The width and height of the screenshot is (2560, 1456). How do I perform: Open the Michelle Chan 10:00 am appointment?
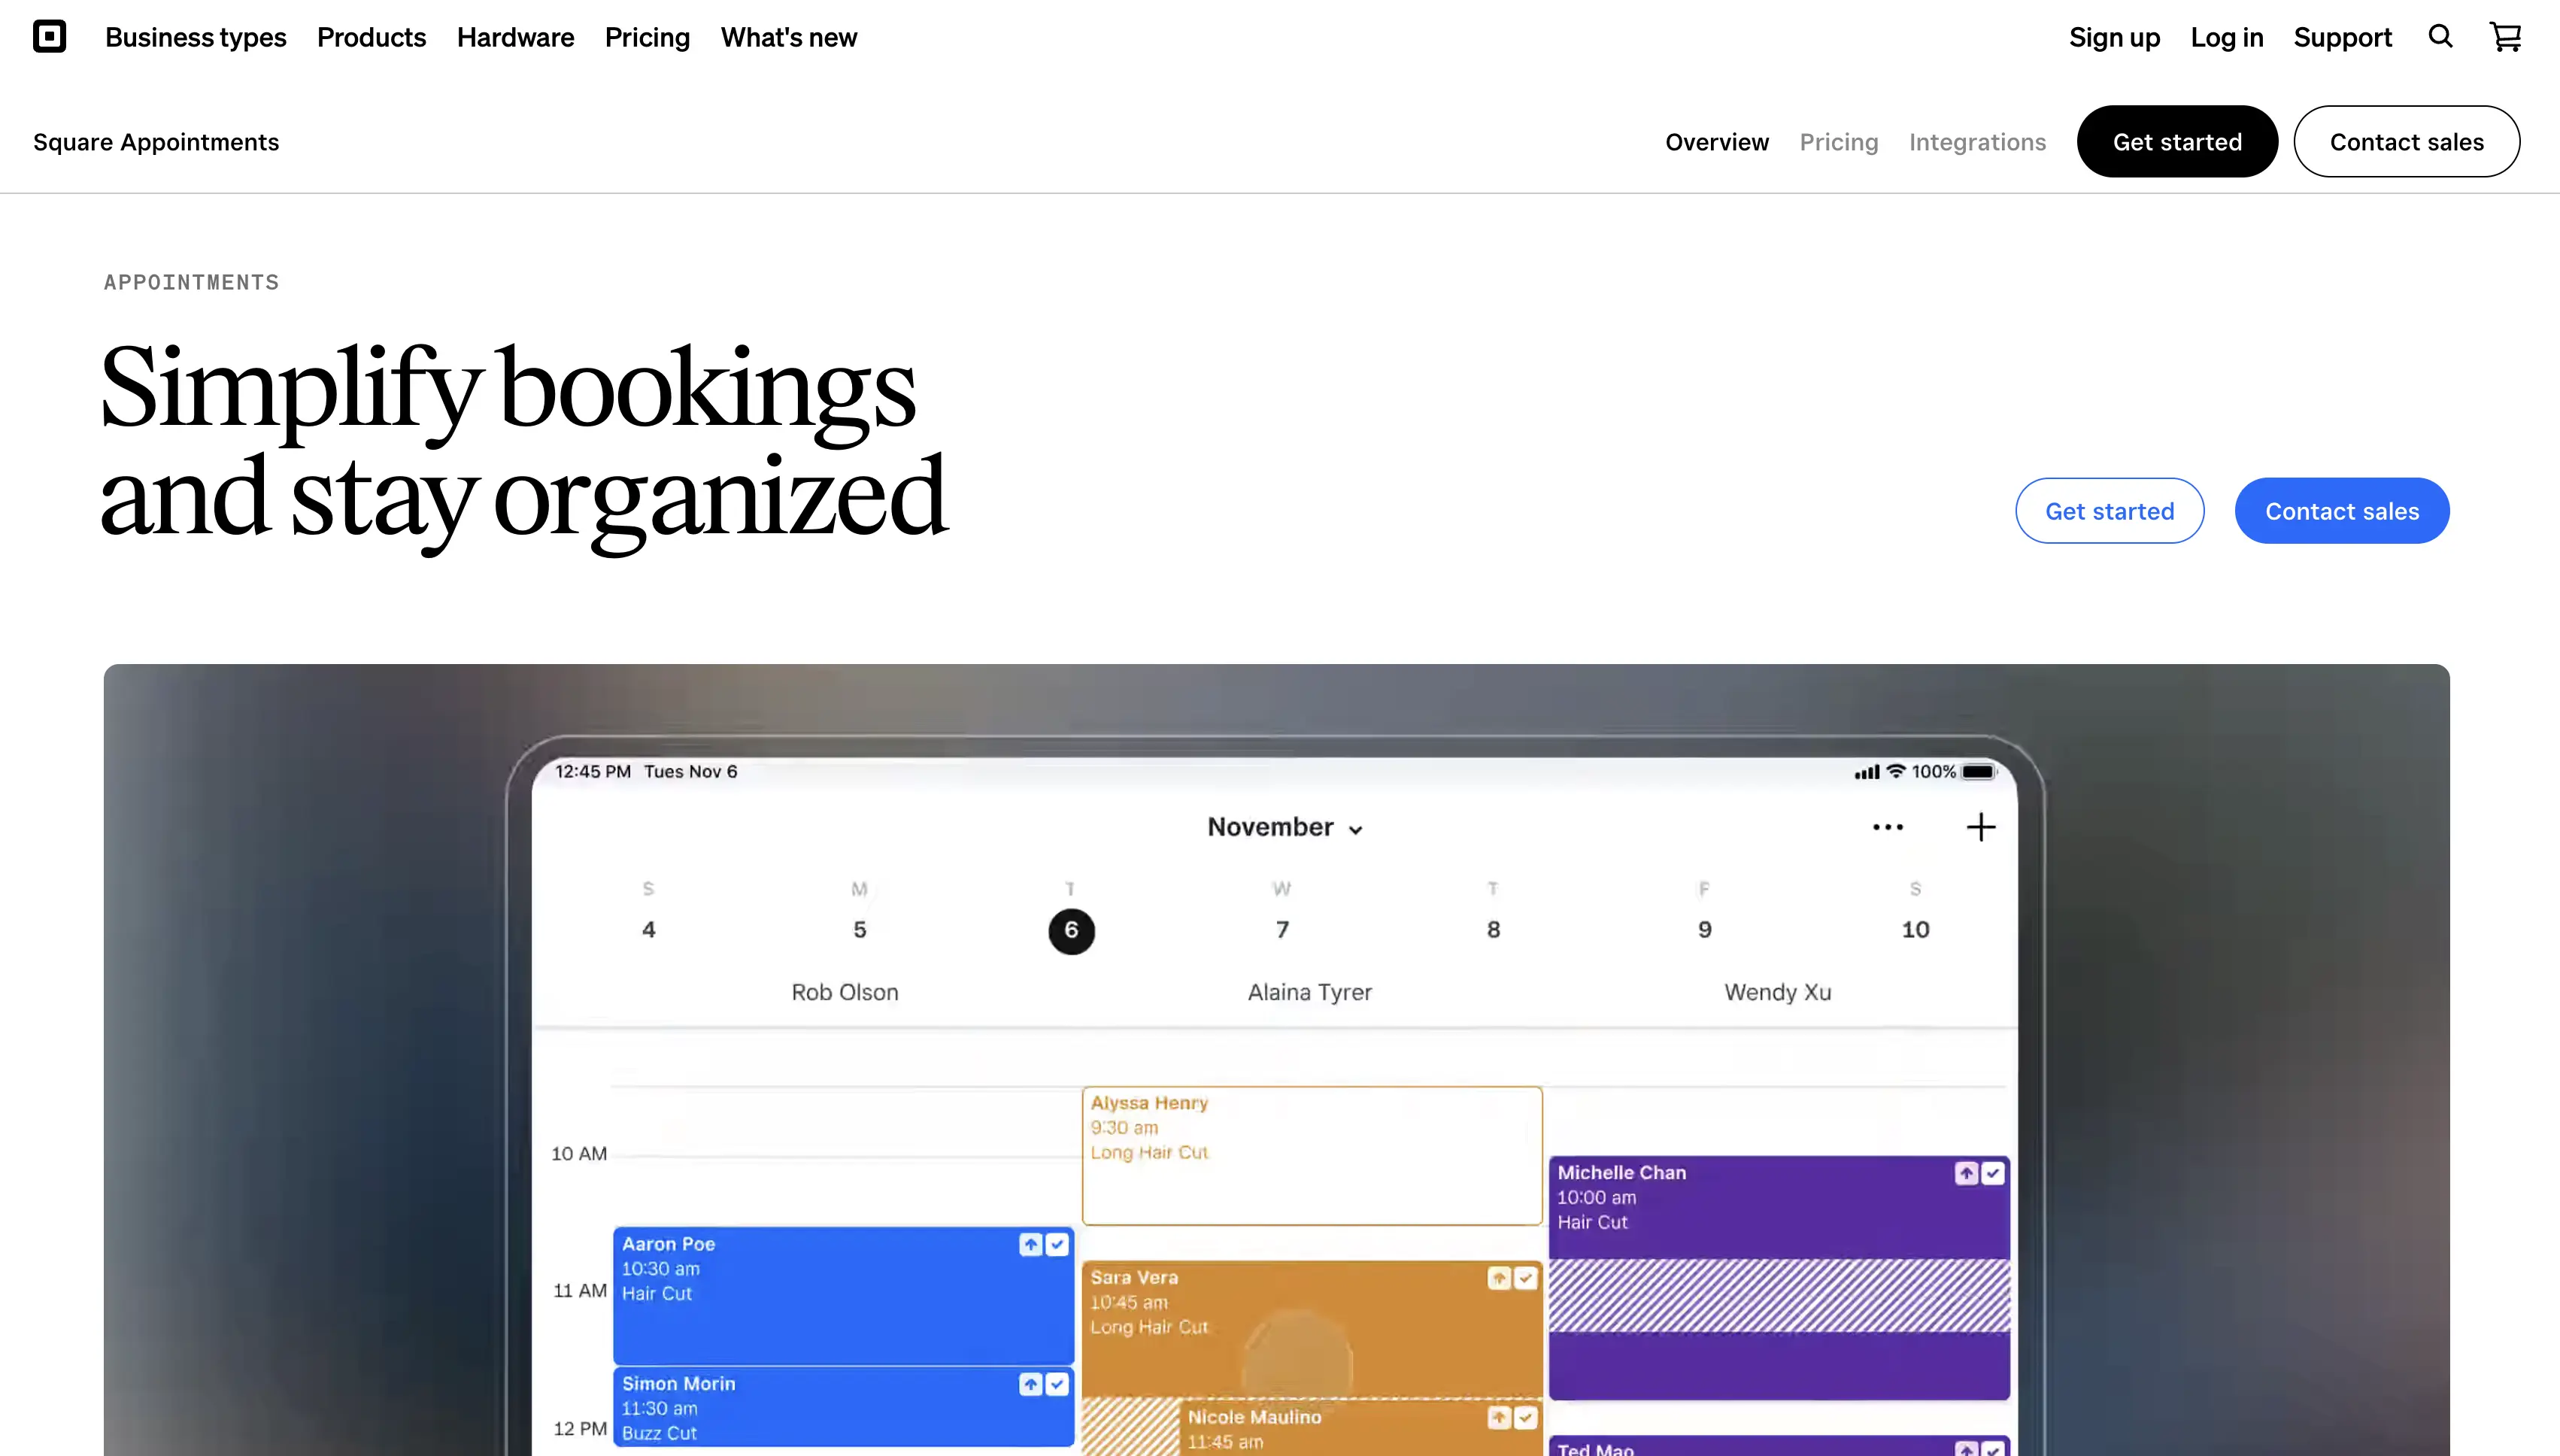pyautogui.click(x=1779, y=1278)
